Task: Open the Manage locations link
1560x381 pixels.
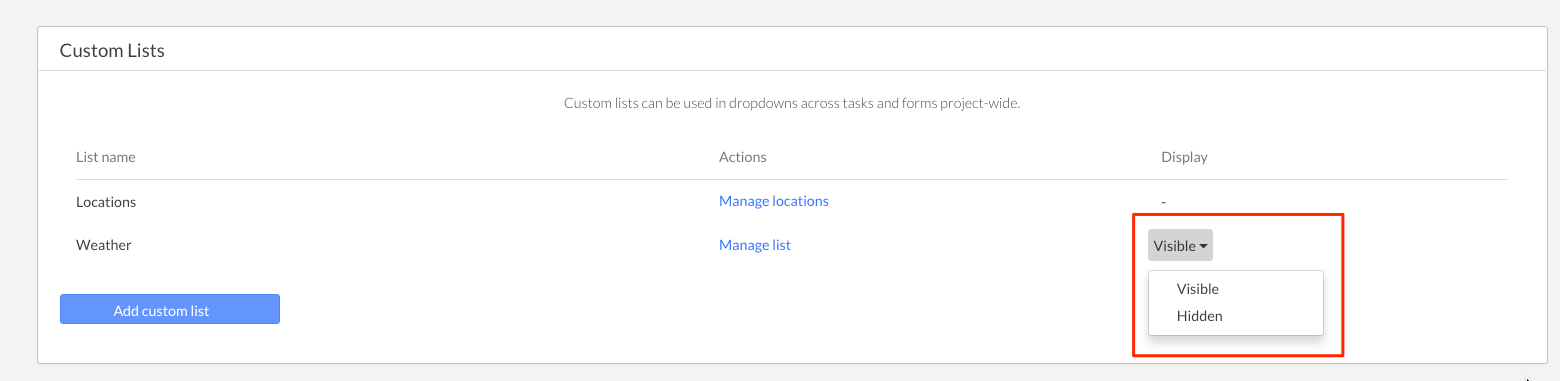Action: [774, 201]
